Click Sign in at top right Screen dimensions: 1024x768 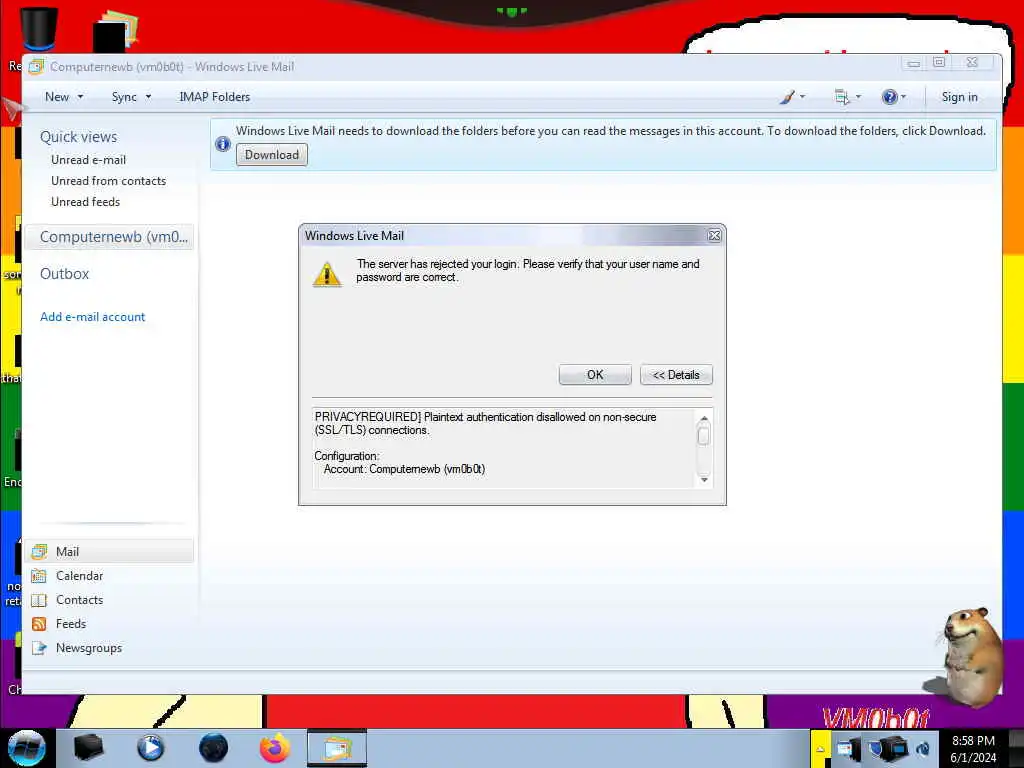959,97
